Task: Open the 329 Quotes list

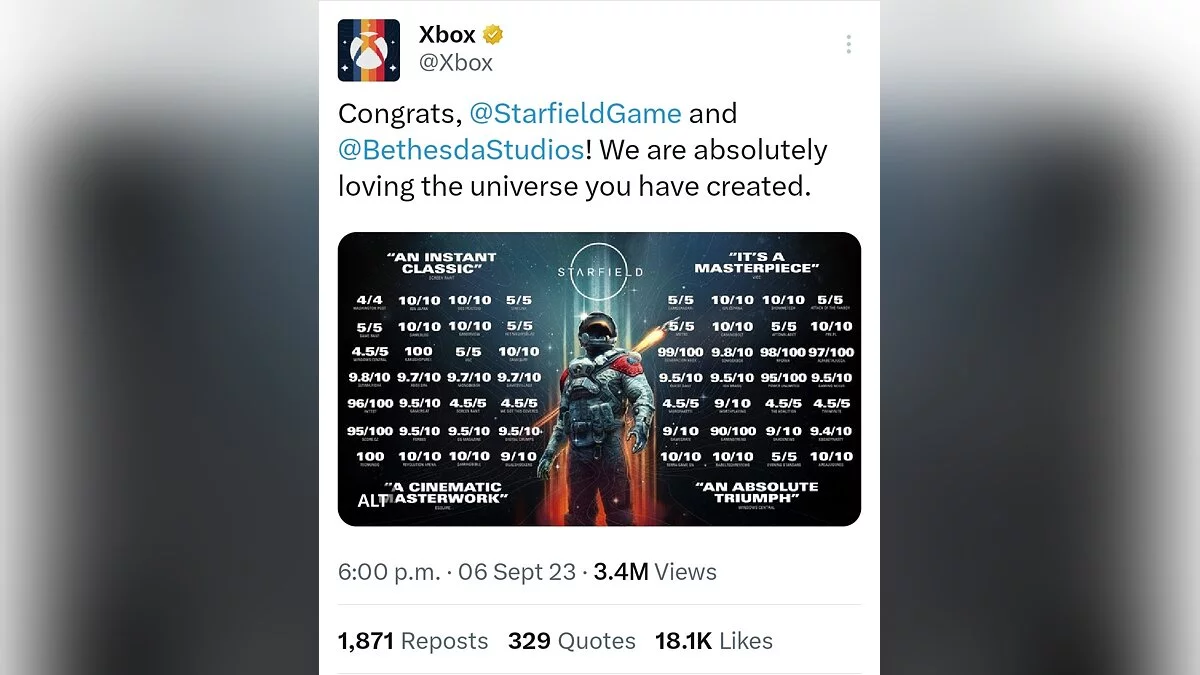Action: (x=571, y=641)
